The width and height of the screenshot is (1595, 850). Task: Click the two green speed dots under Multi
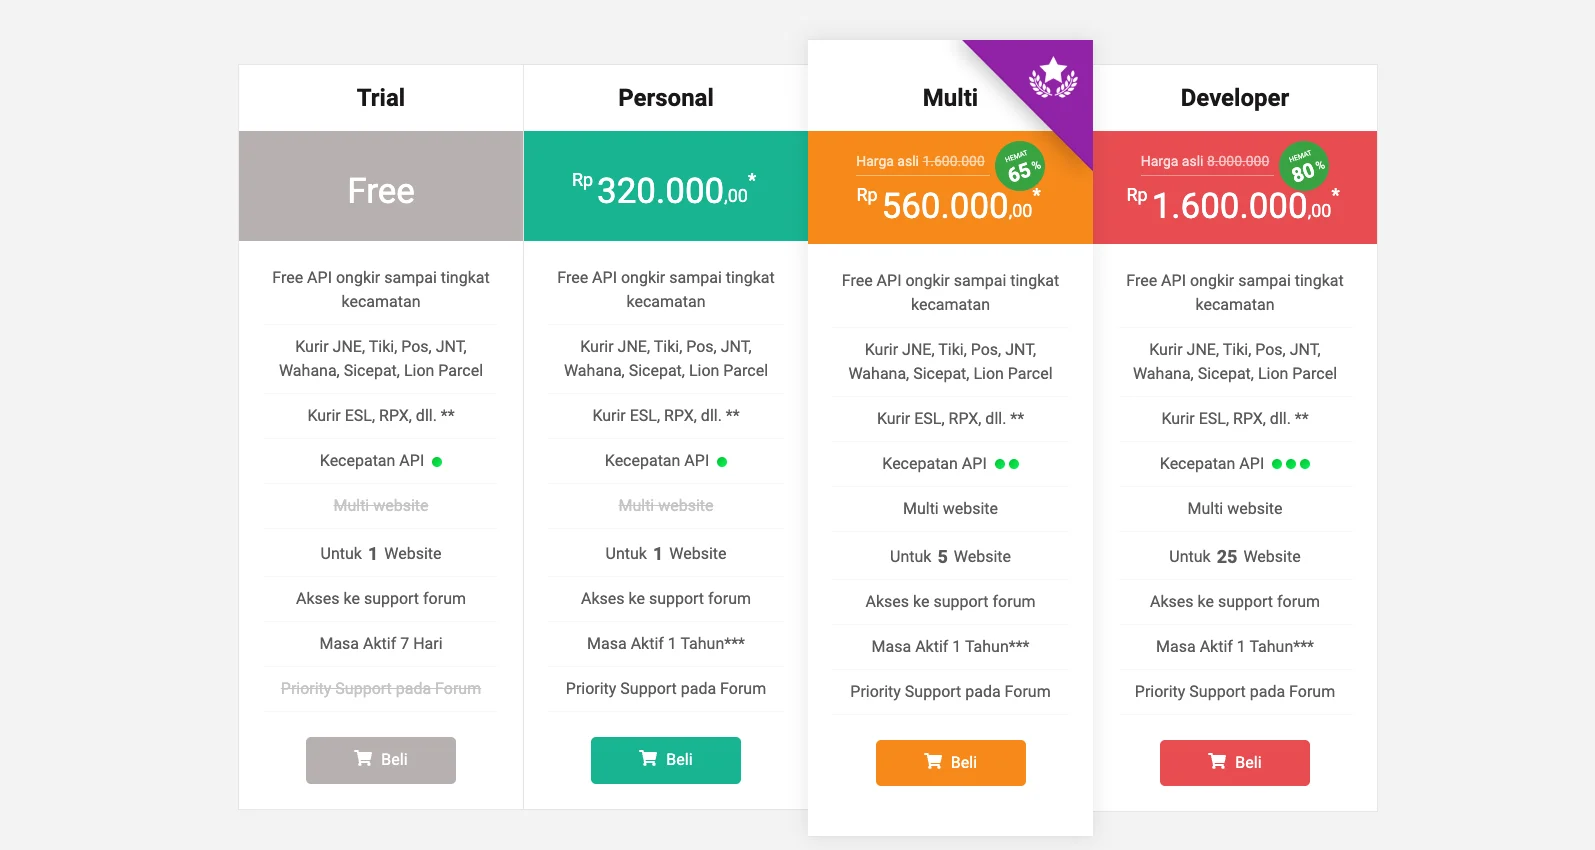point(1007,464)
